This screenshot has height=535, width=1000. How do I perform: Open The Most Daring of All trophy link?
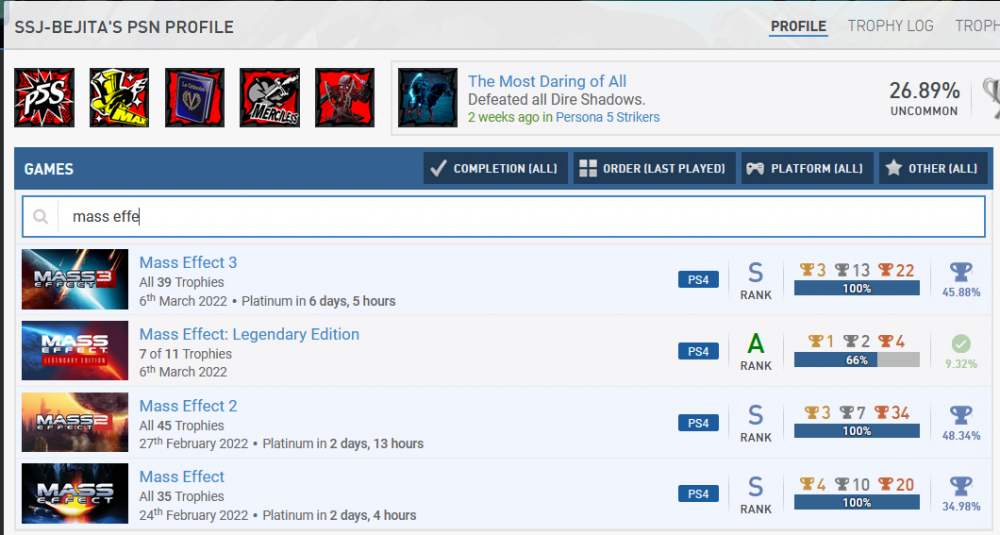tap(547, 81)
